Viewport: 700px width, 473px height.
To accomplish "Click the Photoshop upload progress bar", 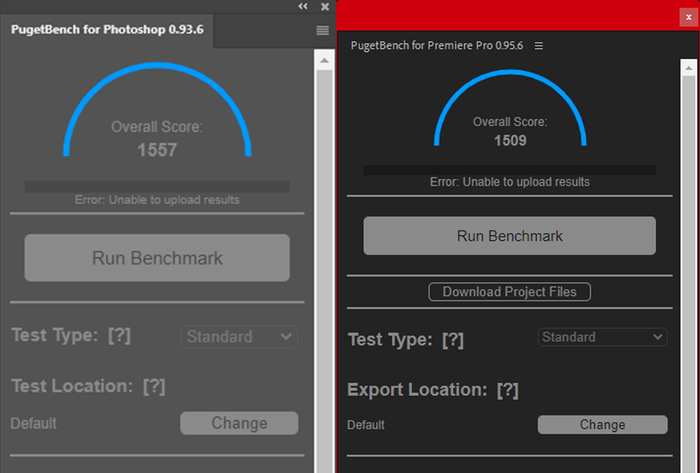I will (157, 187).
